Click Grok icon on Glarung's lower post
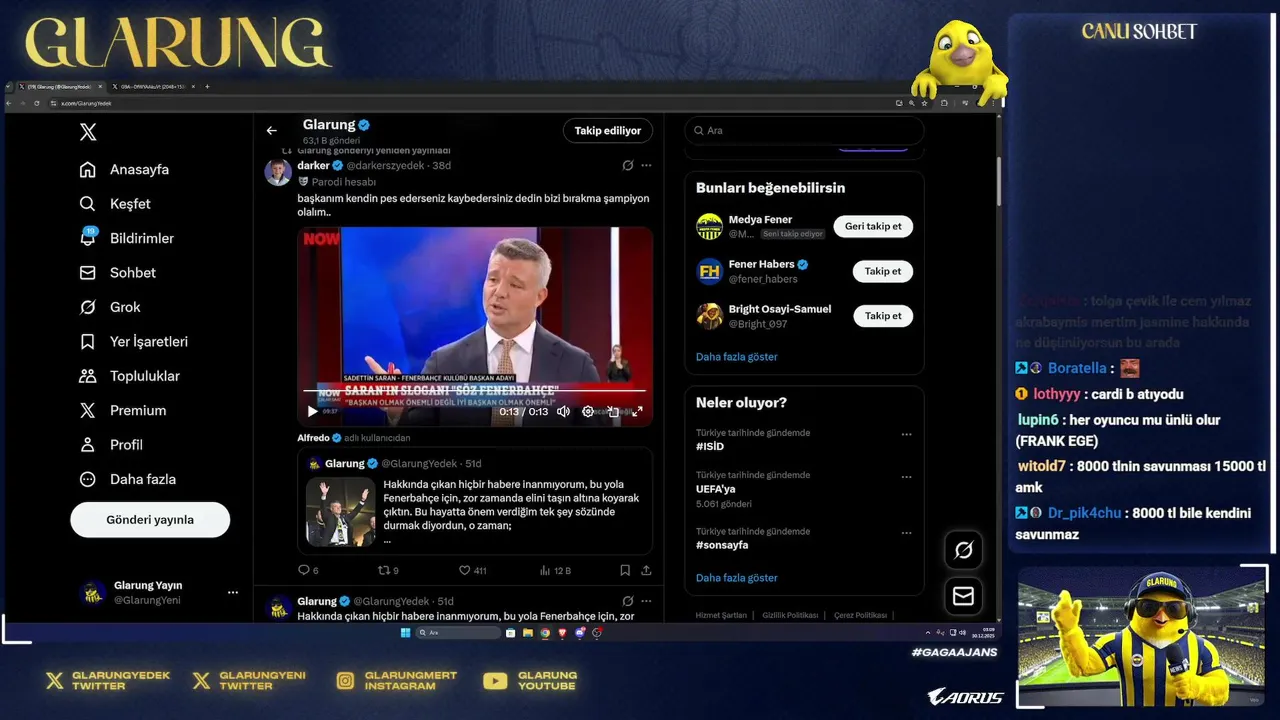 pyautogui.click(x=627, y=601)
